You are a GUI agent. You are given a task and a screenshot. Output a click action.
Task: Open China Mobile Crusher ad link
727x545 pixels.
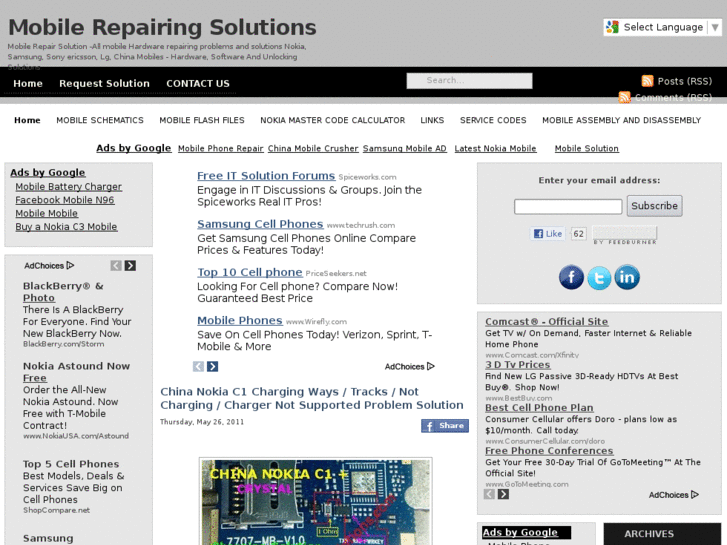coord(313,148)
